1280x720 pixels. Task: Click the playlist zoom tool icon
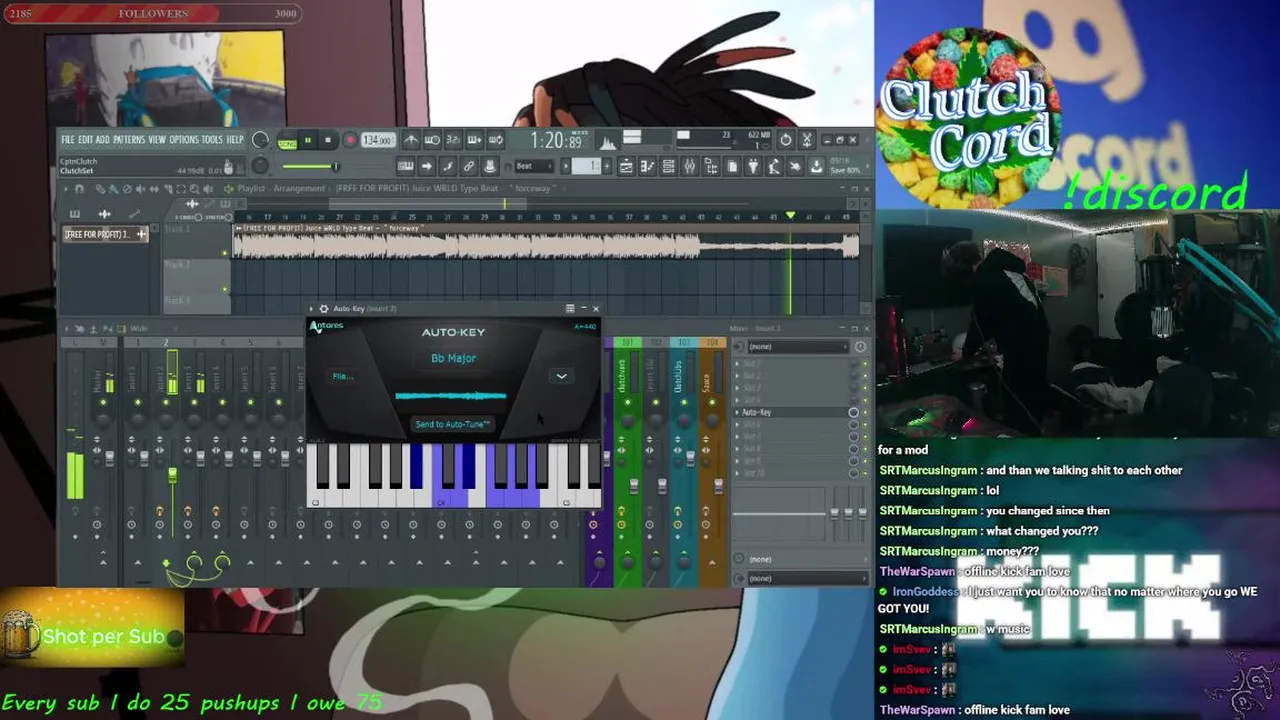pyautogui.click(x=193, y=189)
